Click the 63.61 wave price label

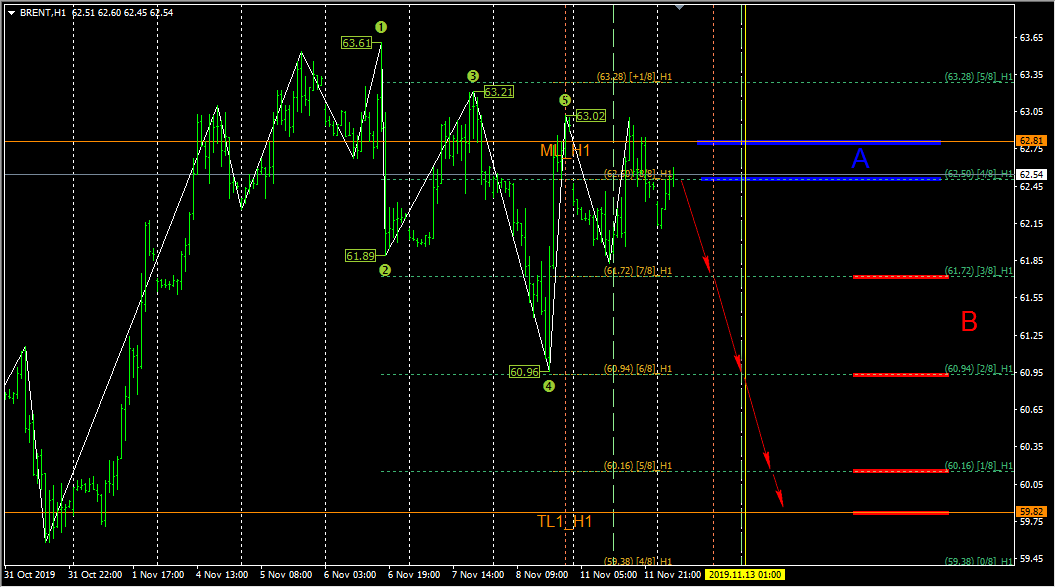click(x=356, y=43)
